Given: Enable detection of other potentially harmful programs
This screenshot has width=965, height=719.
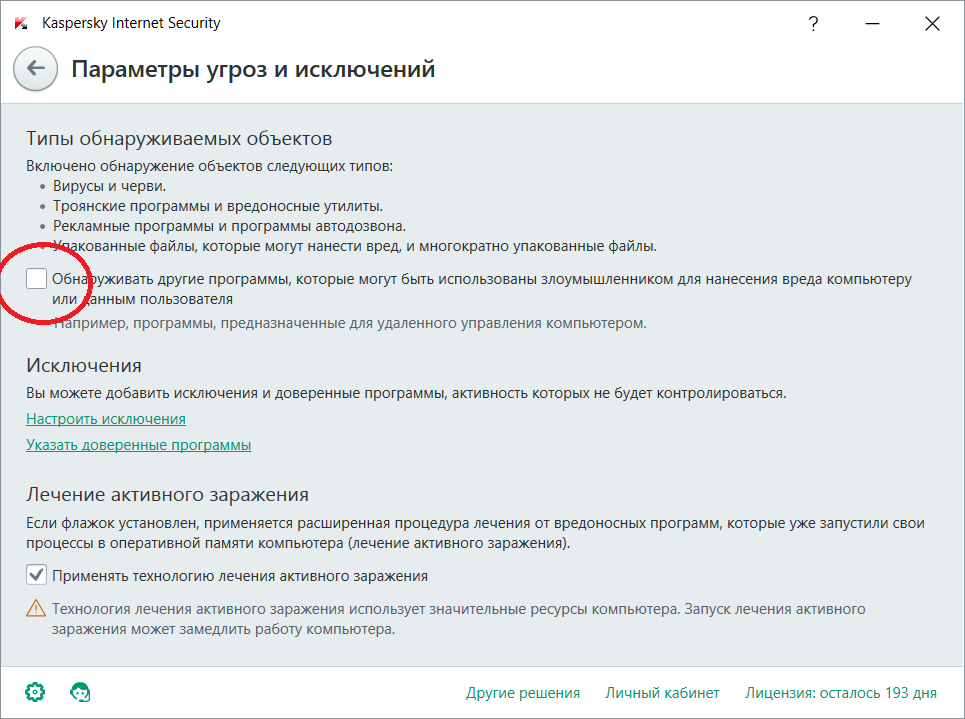Looking at the screenshot, I should click(x=36, y=278).
